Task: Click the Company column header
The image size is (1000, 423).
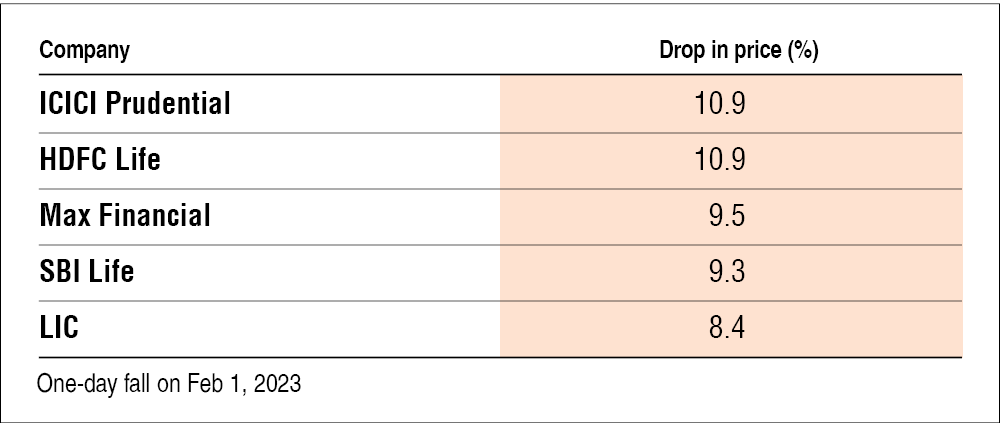Action: [84, 51]
